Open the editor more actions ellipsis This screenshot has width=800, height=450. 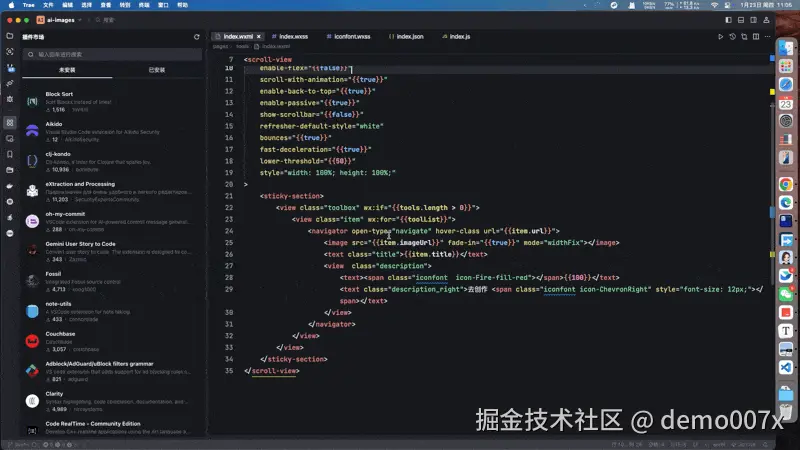[767, 37]
